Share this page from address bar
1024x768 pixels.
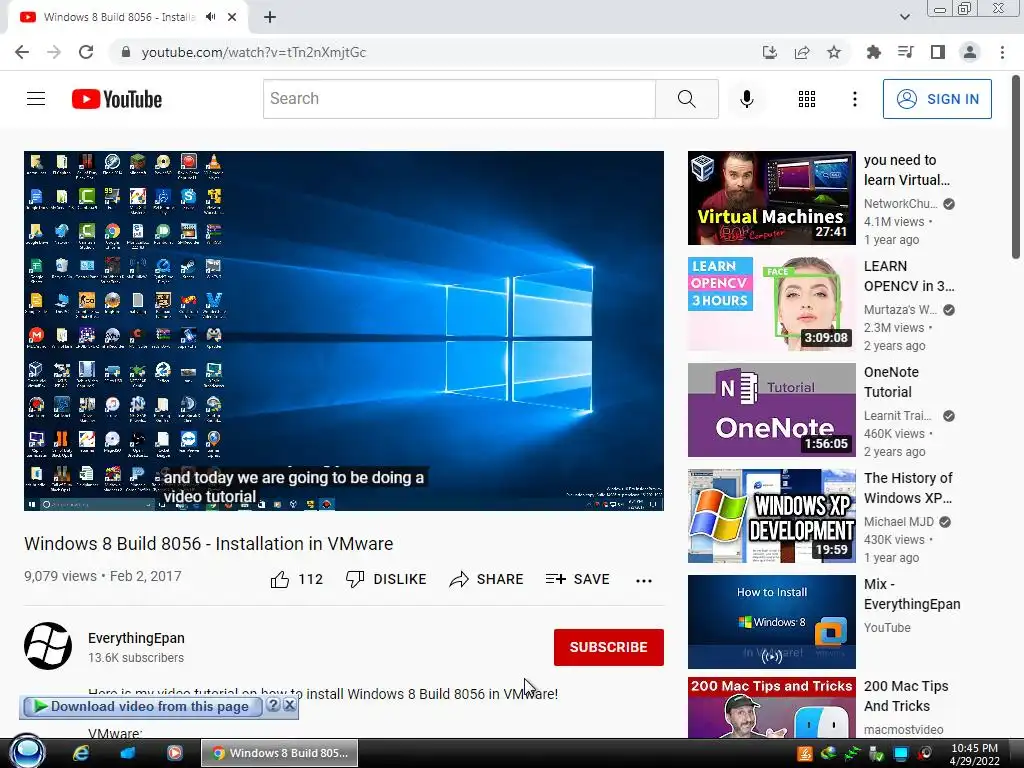pos(802,52)
